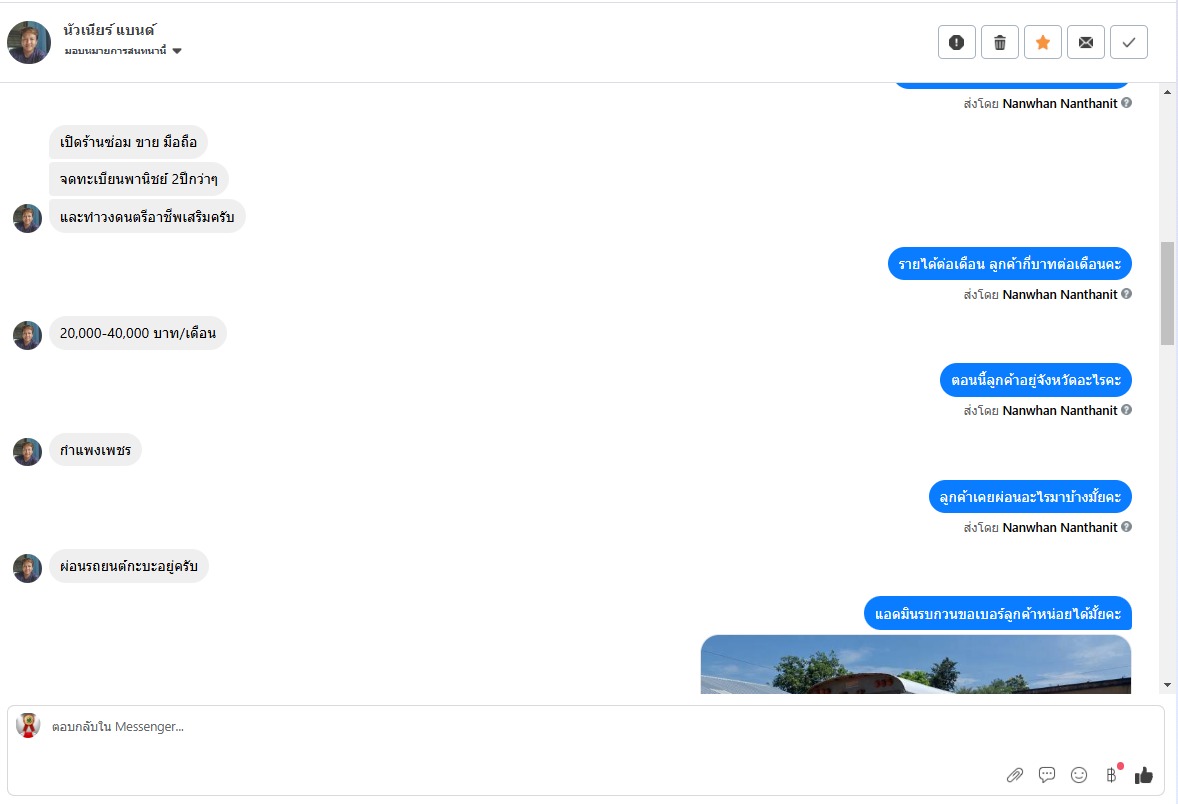Attach a file with paperclip icon
Viewport: 1178px width, 804px height.
coord(1015,775)
